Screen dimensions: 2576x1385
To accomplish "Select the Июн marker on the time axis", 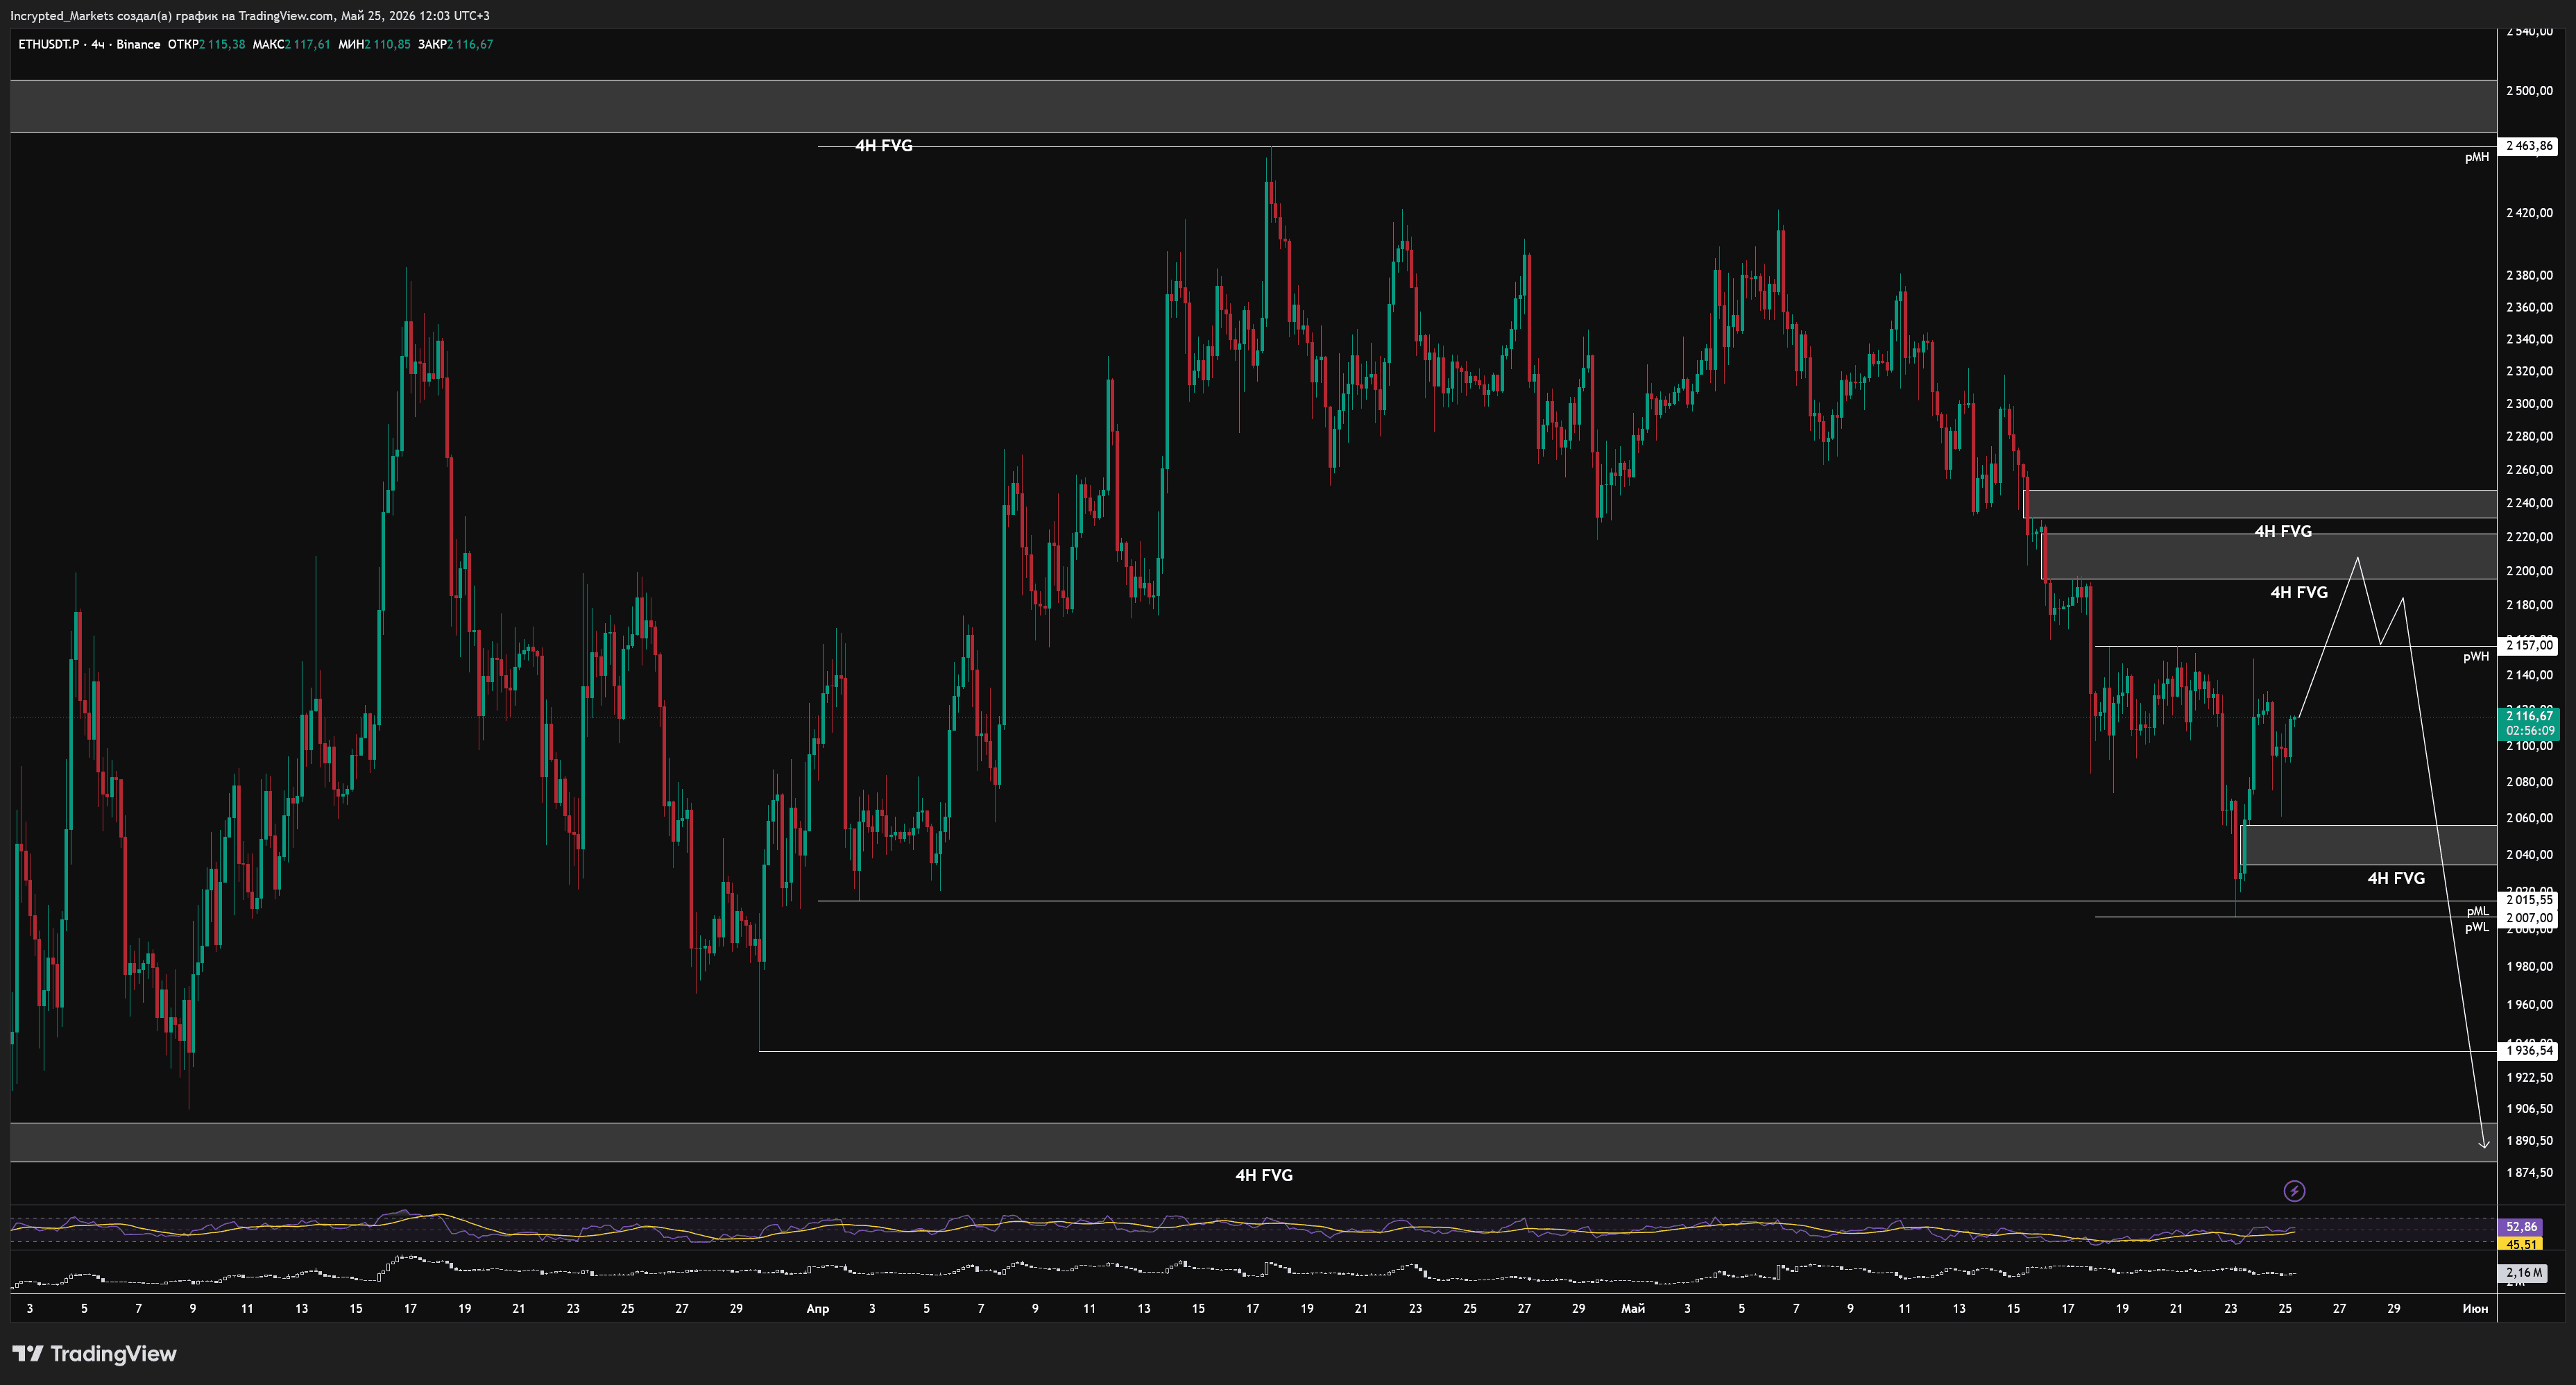I will click(x=2475, y=1309).
